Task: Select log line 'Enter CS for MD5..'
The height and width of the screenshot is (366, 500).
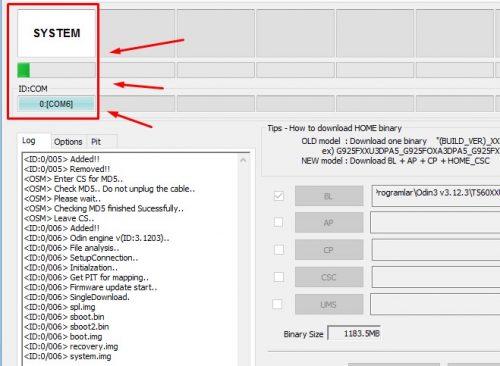Action: click(73, 179)
